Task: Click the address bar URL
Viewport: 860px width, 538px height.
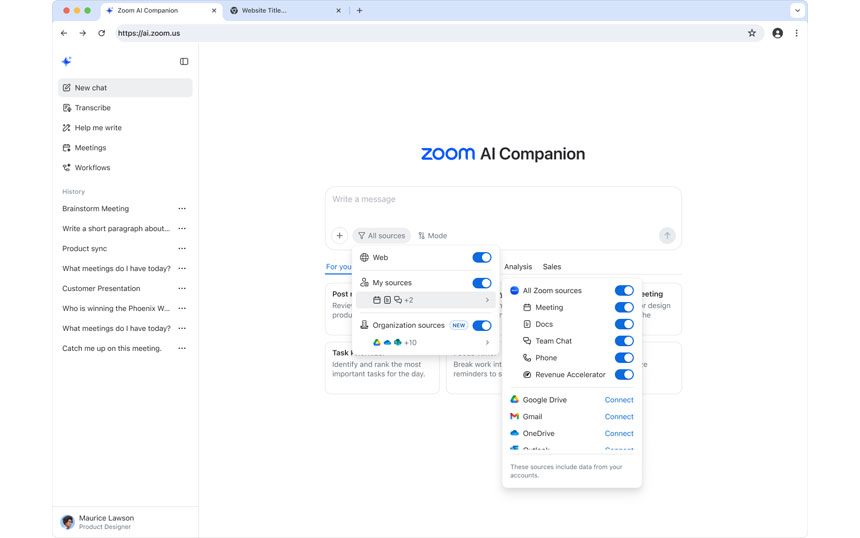Action: pyautogui.click(x=149, y=33)
